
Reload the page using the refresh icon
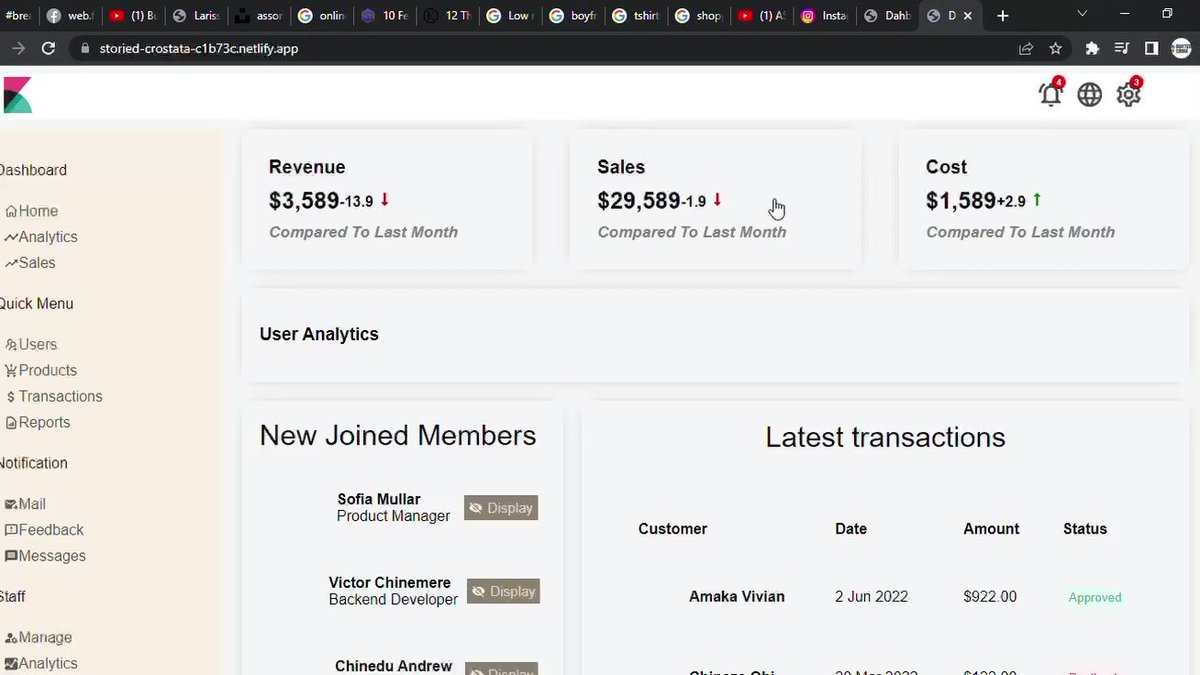coord(48,48)
